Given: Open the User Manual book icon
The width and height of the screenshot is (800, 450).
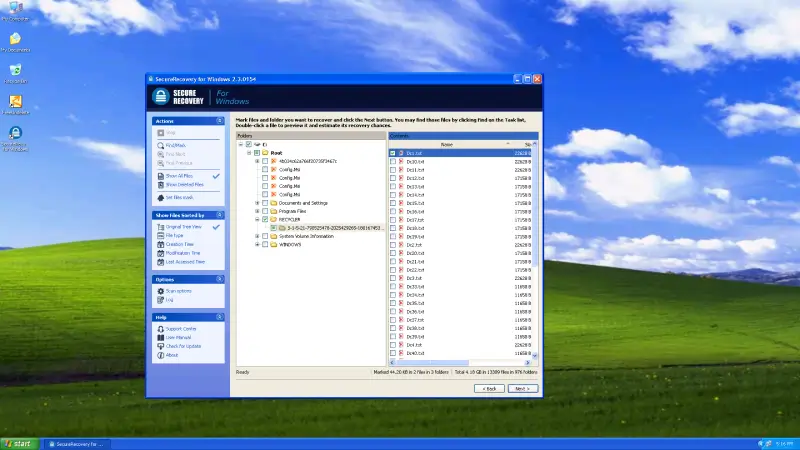Looking at the screenshot, I should point(161,338).
